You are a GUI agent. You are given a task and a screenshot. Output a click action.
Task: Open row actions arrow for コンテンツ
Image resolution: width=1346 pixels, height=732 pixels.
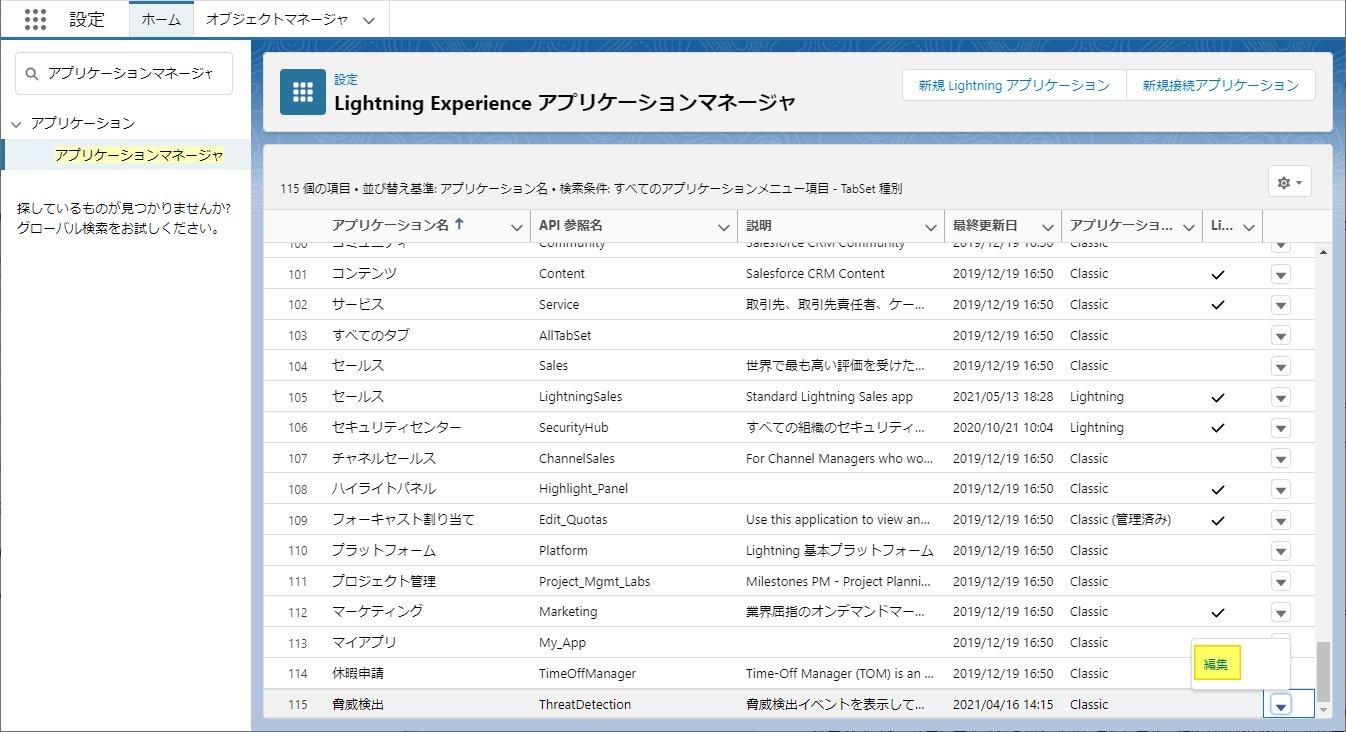tap(1281, 274)
